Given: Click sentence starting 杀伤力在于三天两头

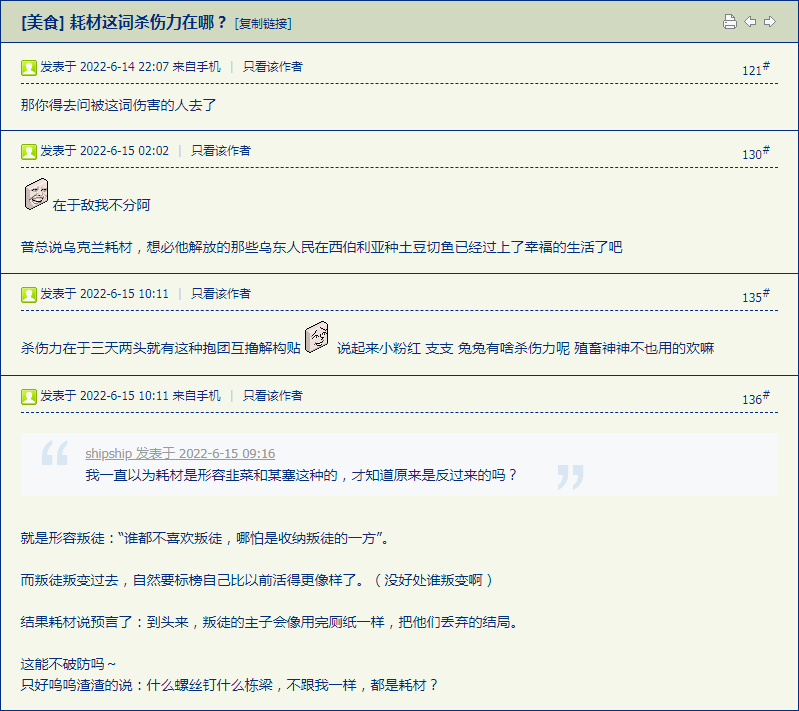Looking at the screenshot, I should coord(161,348).
